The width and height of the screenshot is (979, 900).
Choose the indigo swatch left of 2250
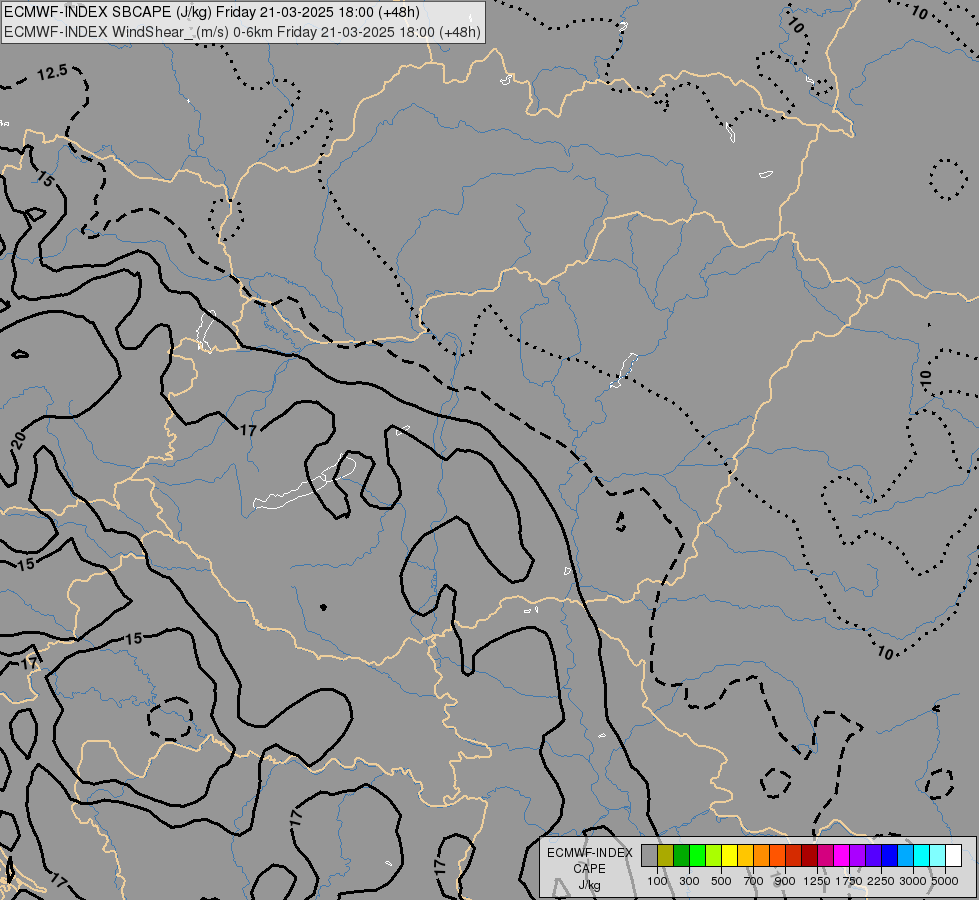[x=874, y=856]
